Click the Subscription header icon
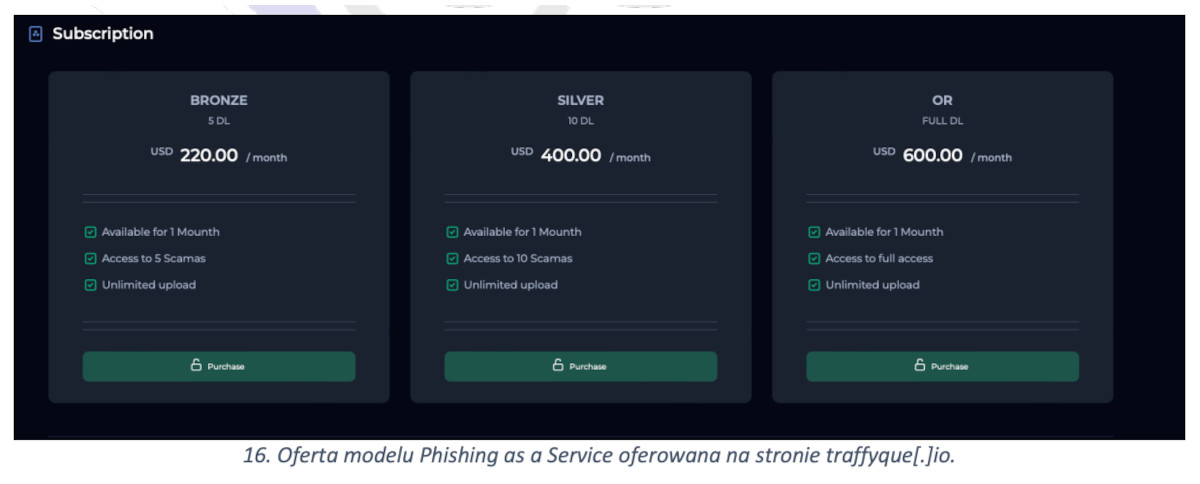This screenshot has width=1200, height=484. [x=36, y=34]
